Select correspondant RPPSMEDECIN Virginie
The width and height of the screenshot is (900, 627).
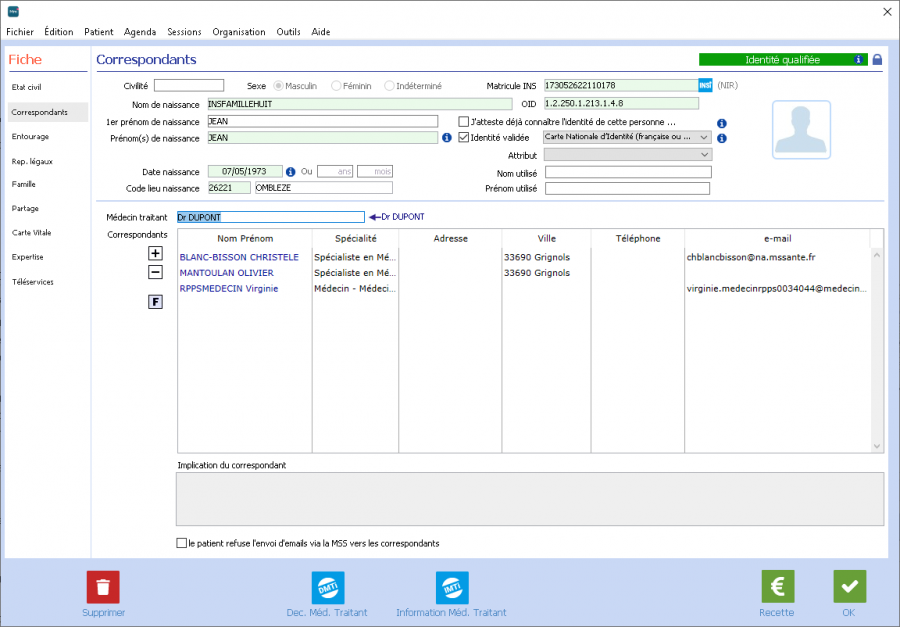pyautogui.click(x=228, y=289)
